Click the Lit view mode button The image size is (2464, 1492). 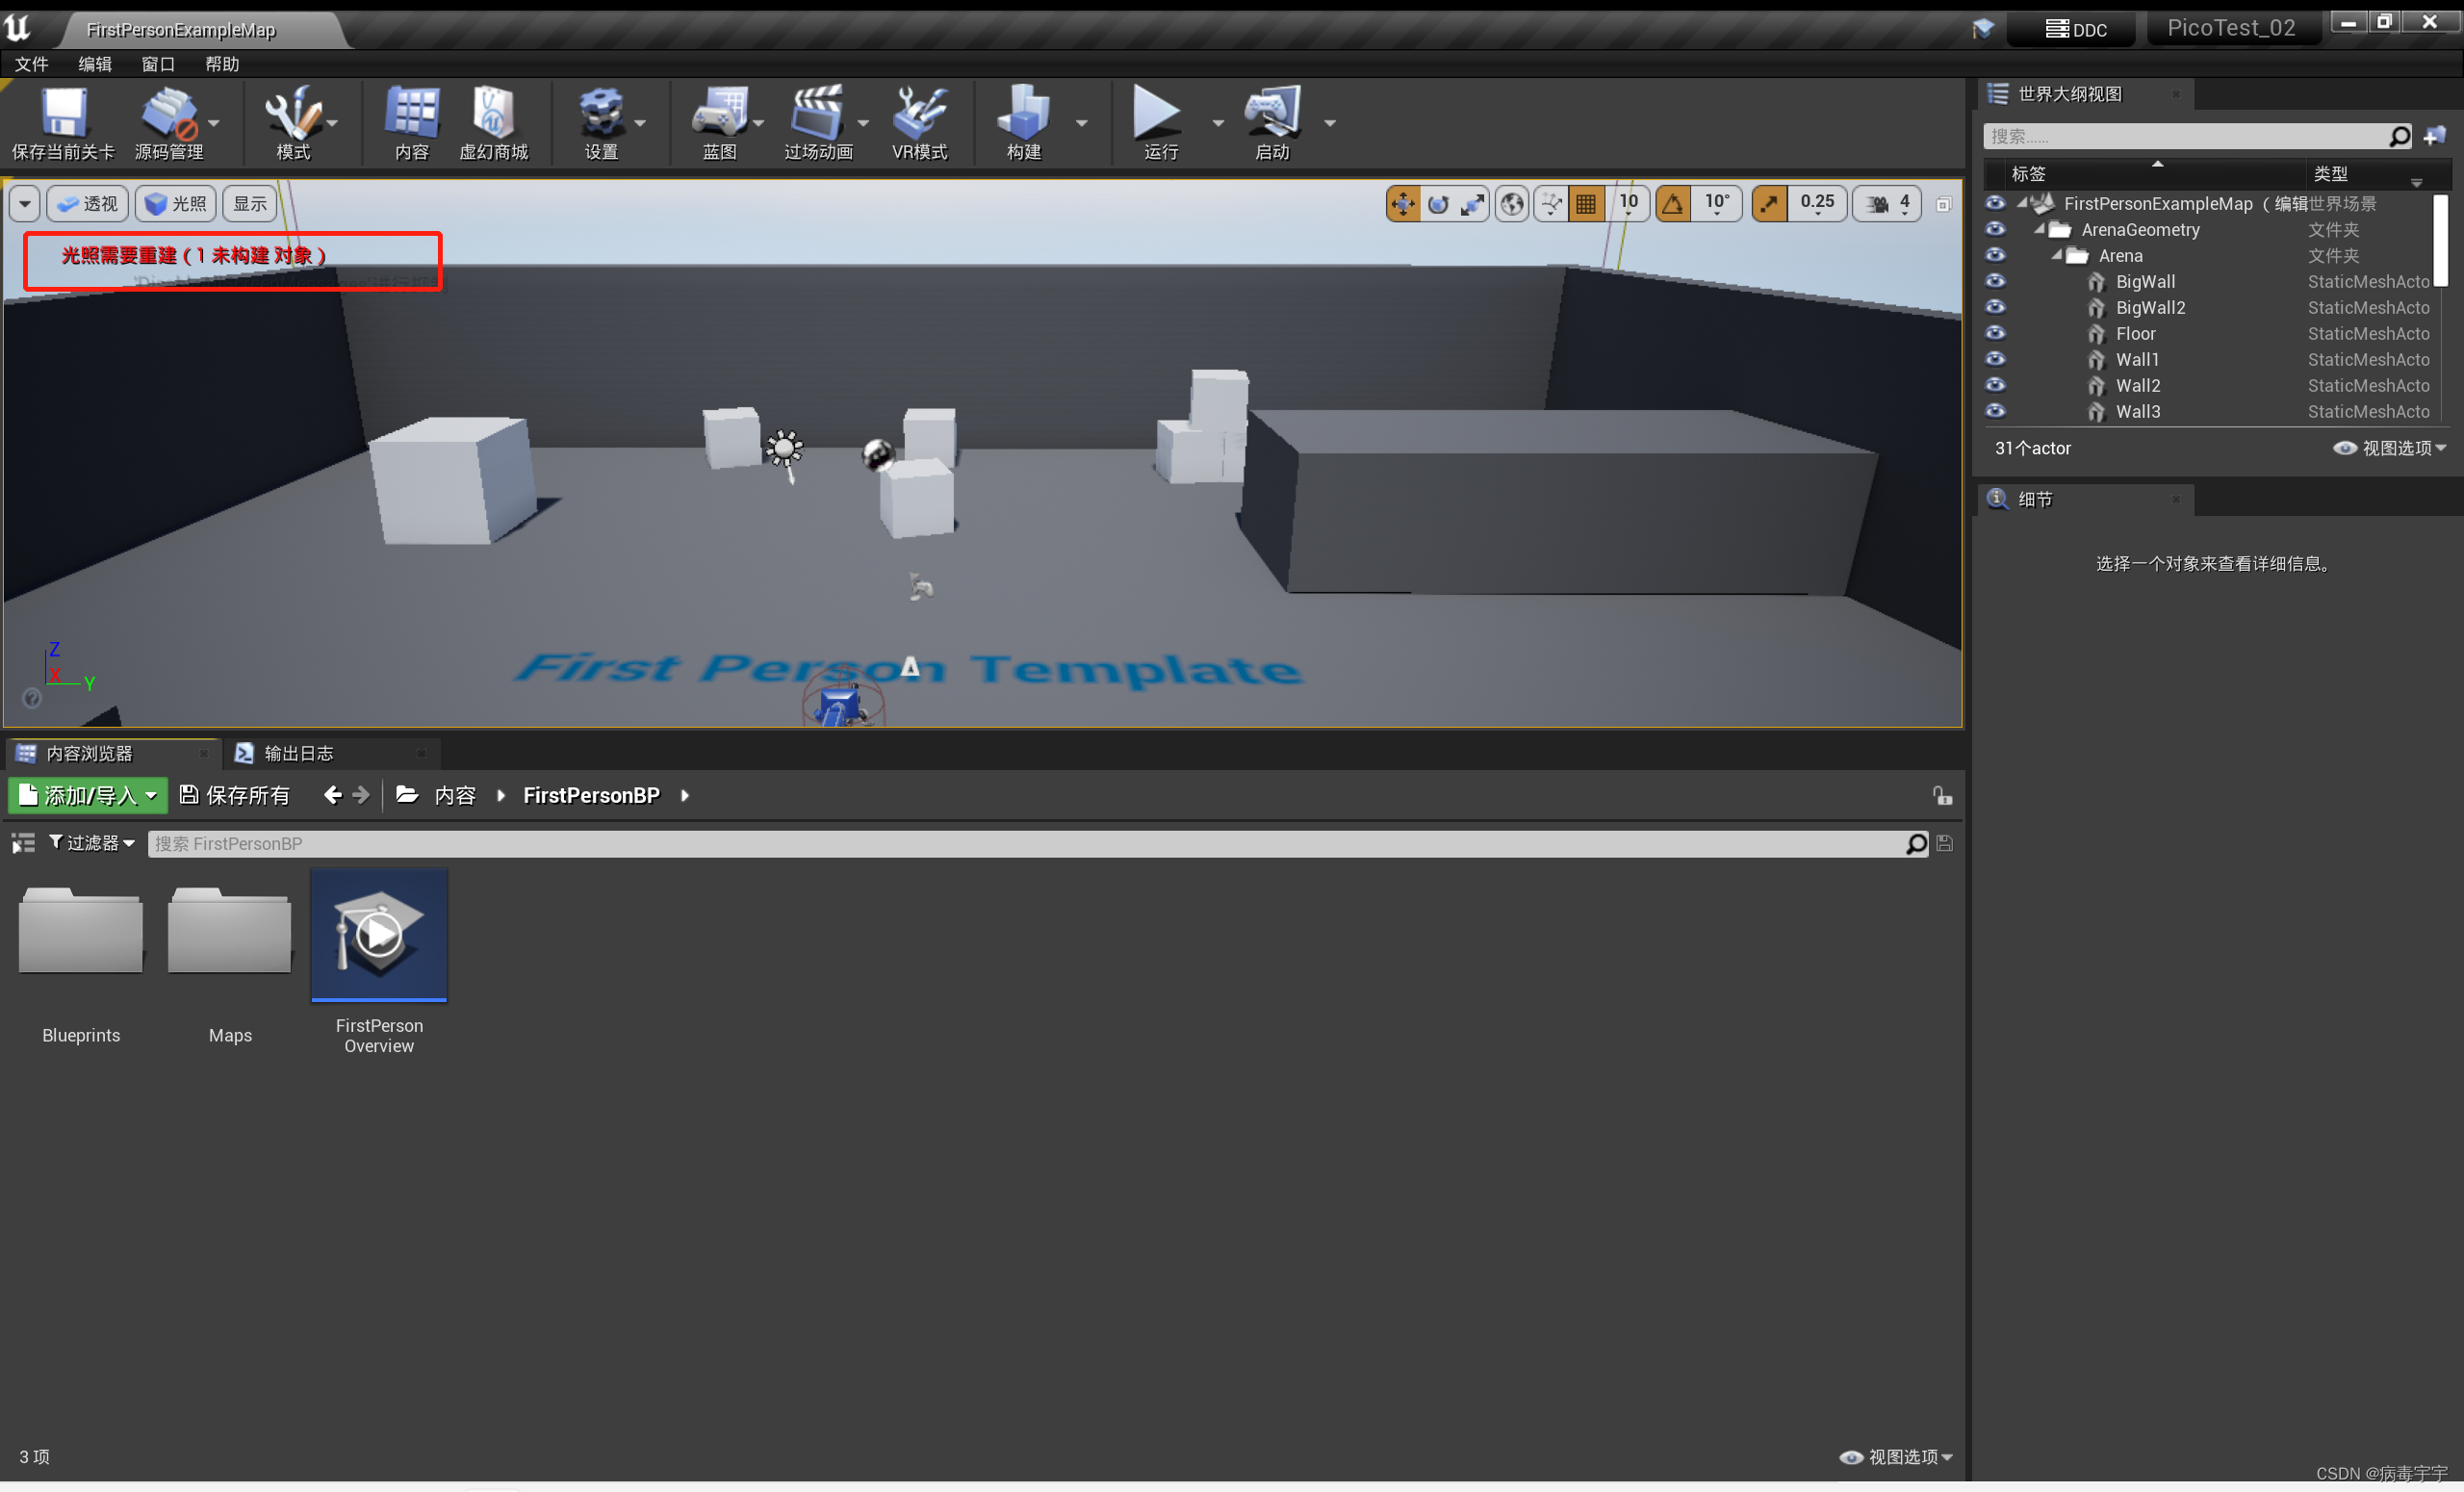[176, 204]
